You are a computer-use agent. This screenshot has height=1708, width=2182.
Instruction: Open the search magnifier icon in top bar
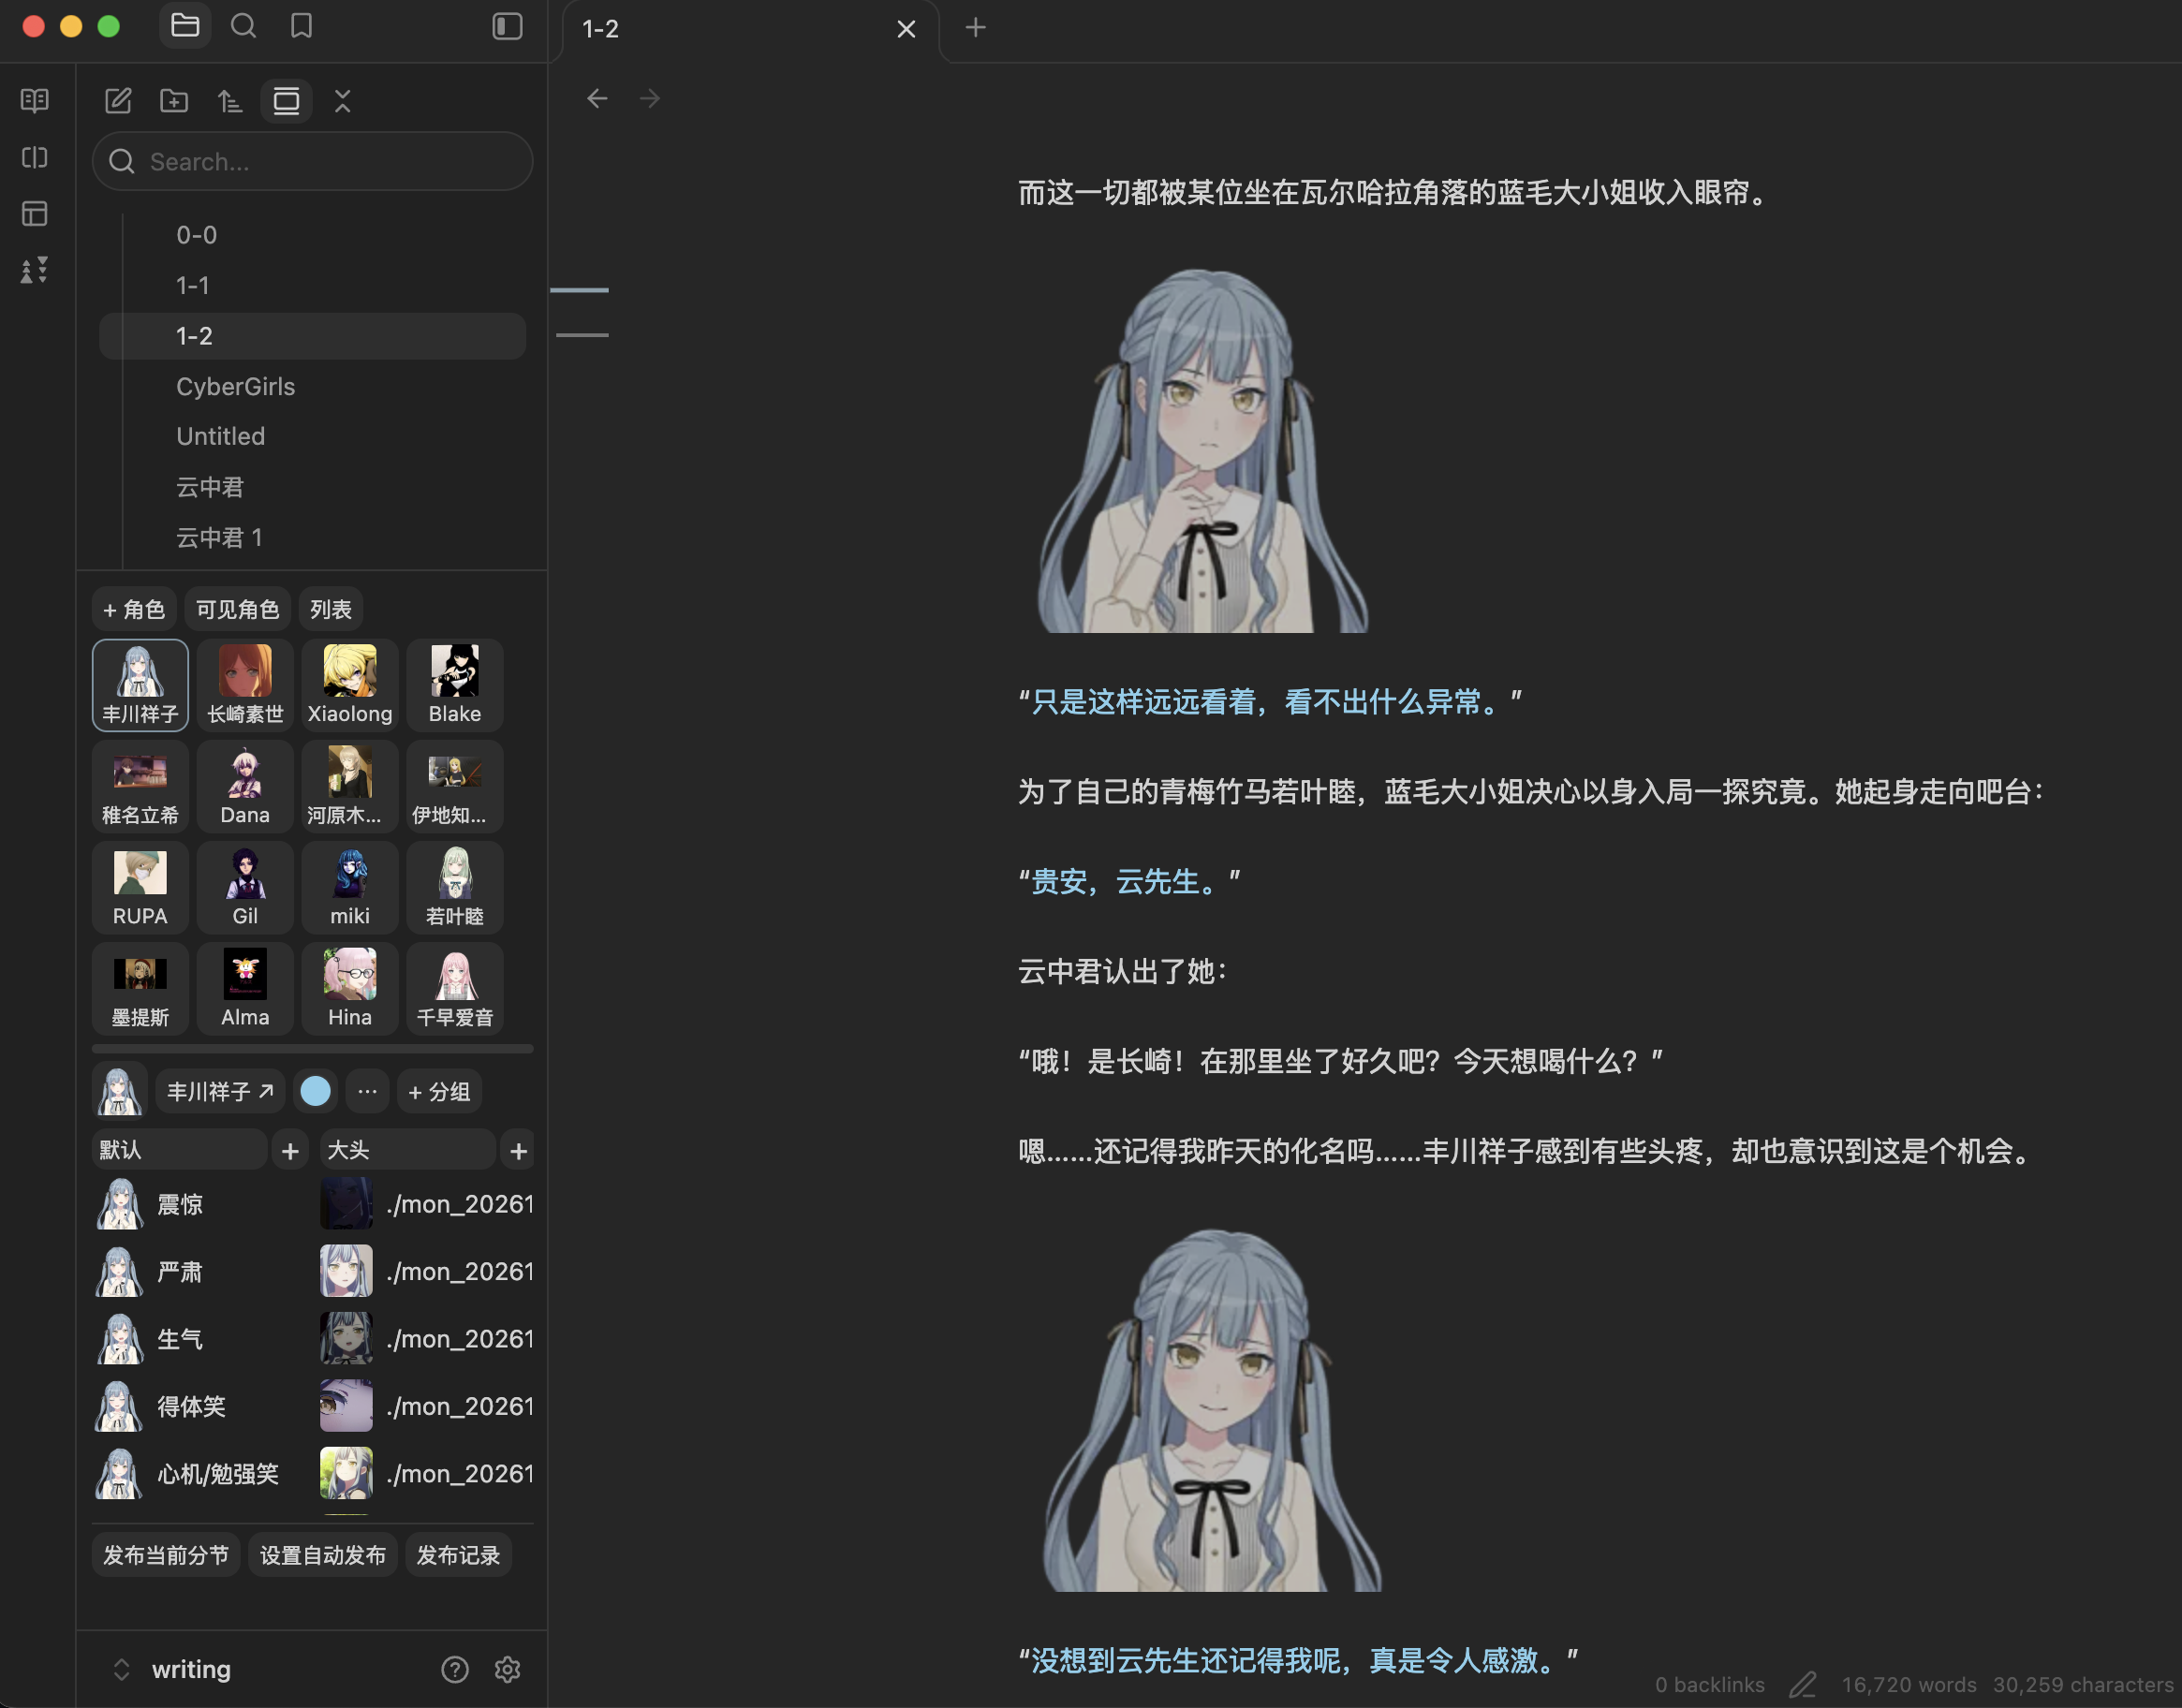click(x=243, y=26)
